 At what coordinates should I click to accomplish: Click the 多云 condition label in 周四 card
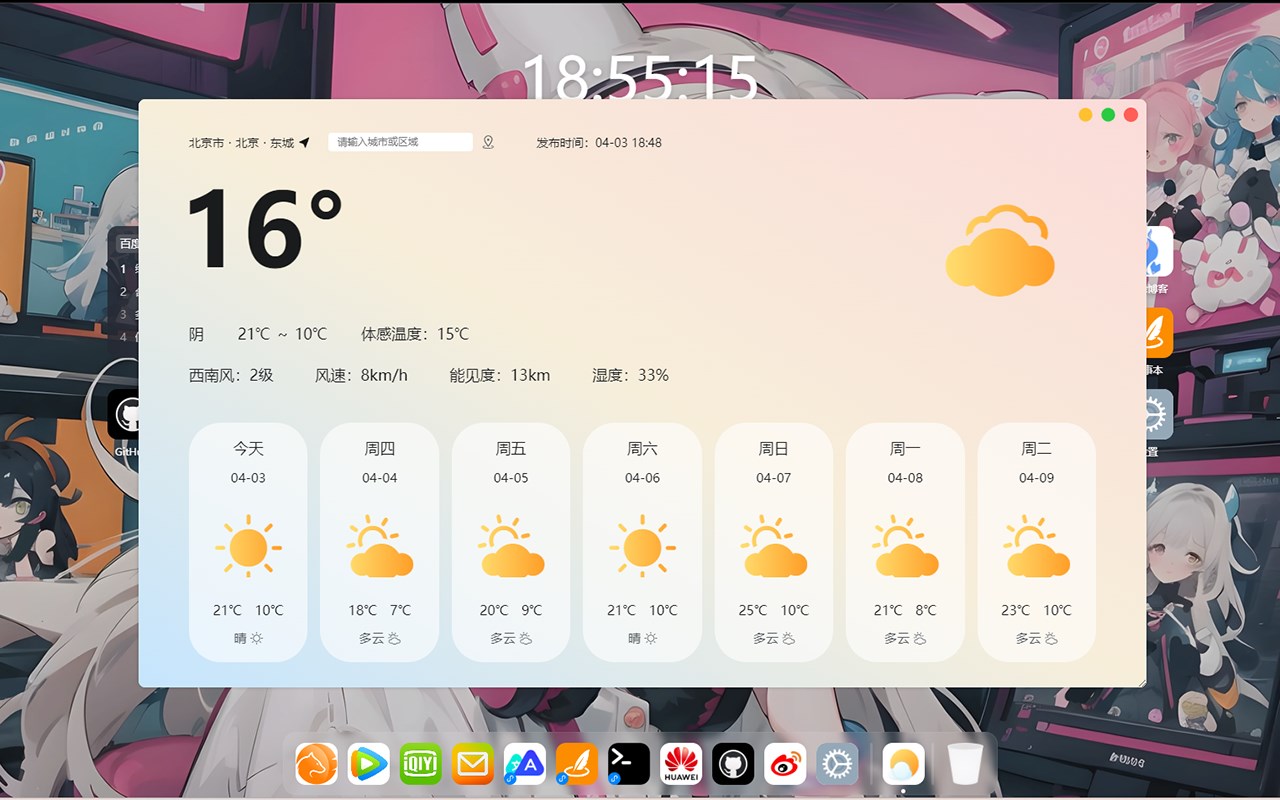[x=372, y=638]
